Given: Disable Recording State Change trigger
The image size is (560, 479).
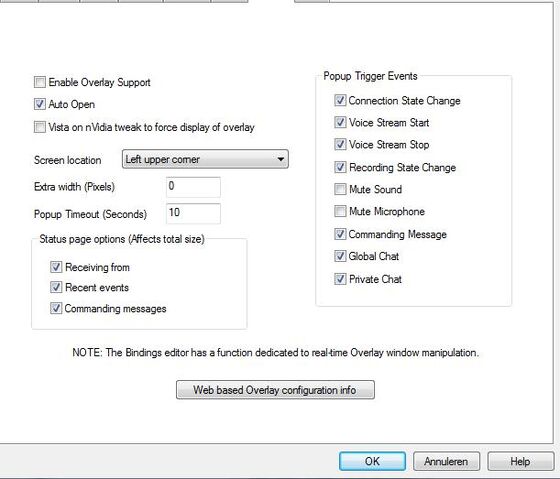Looking at the screenshot, I should tap(340, 167).
